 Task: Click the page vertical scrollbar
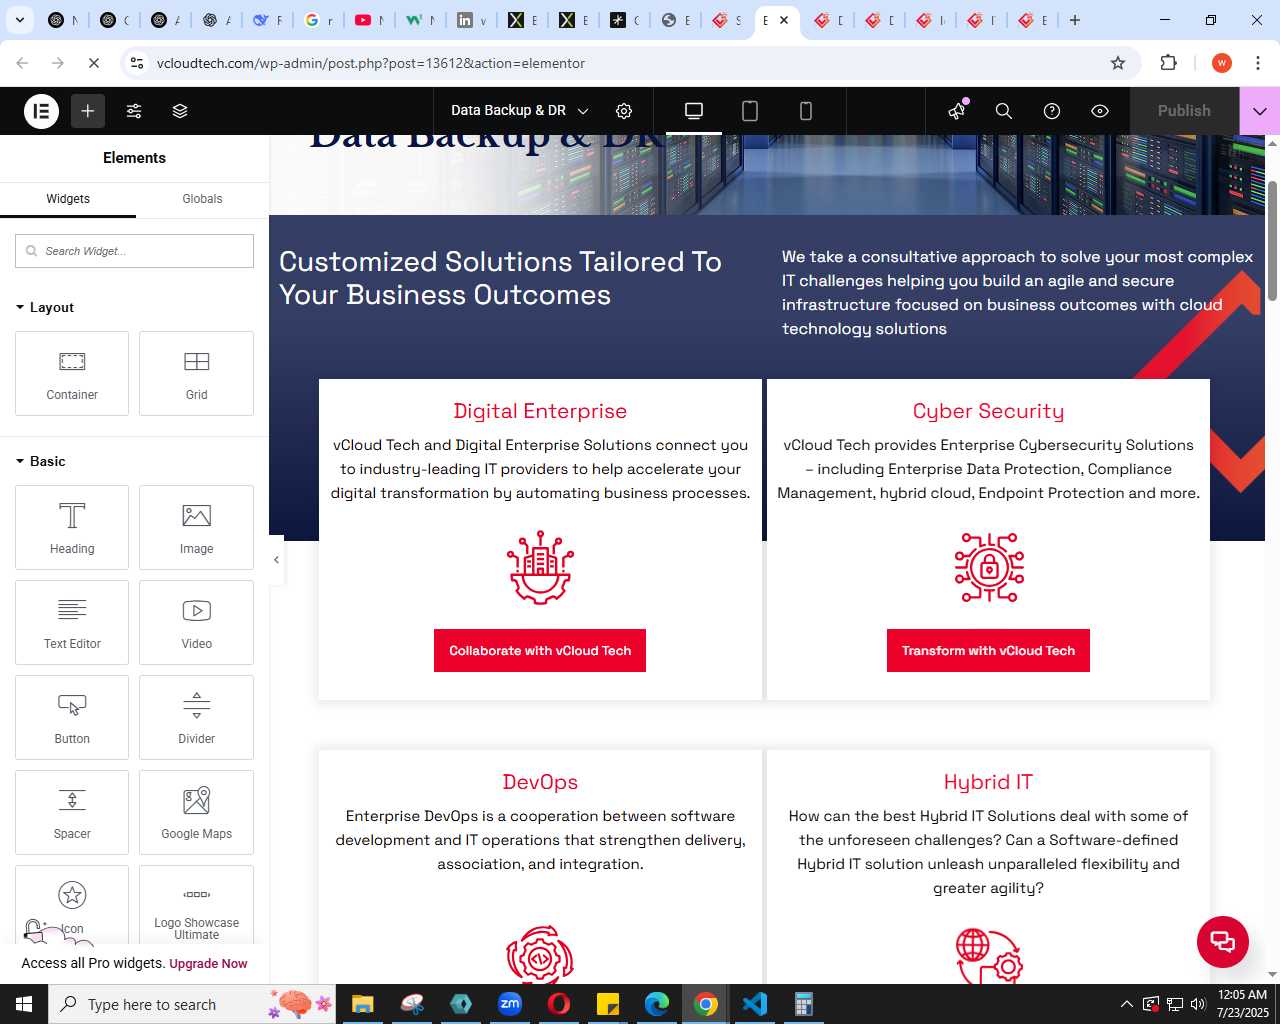coord(1272,240)
